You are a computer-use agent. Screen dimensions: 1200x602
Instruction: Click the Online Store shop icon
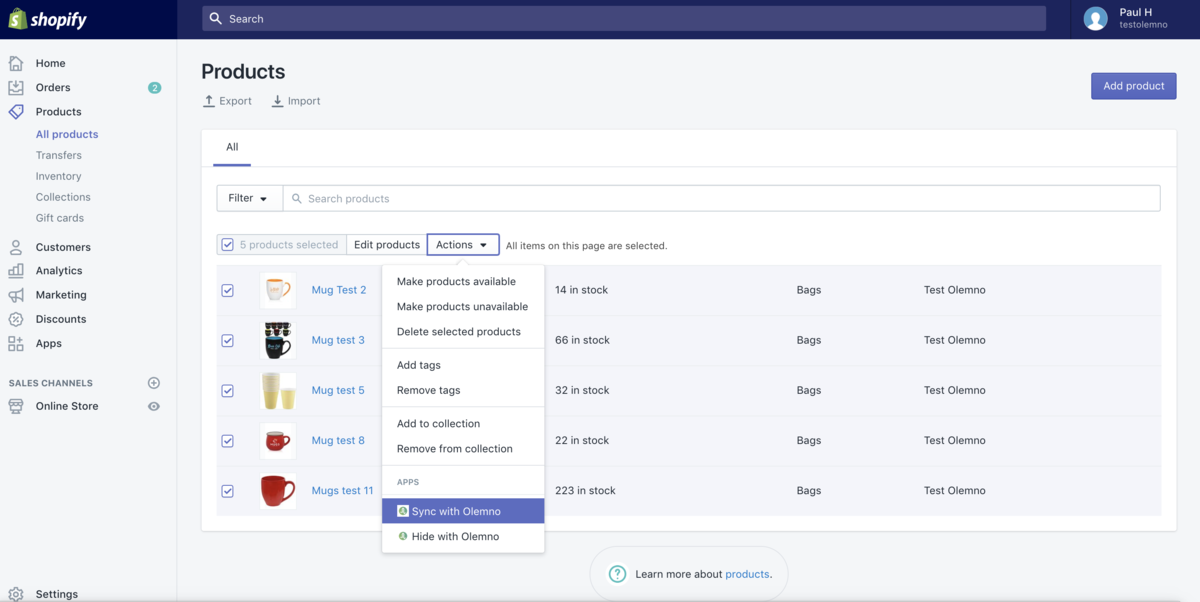[16, 406]
